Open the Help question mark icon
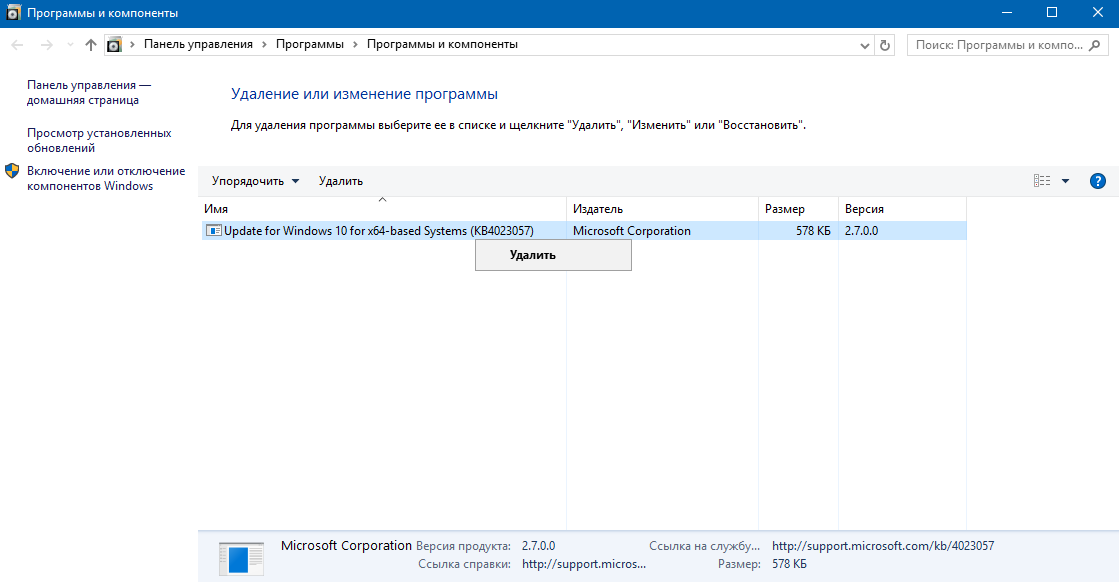1119x582 pixels. tap(1097, 181)
